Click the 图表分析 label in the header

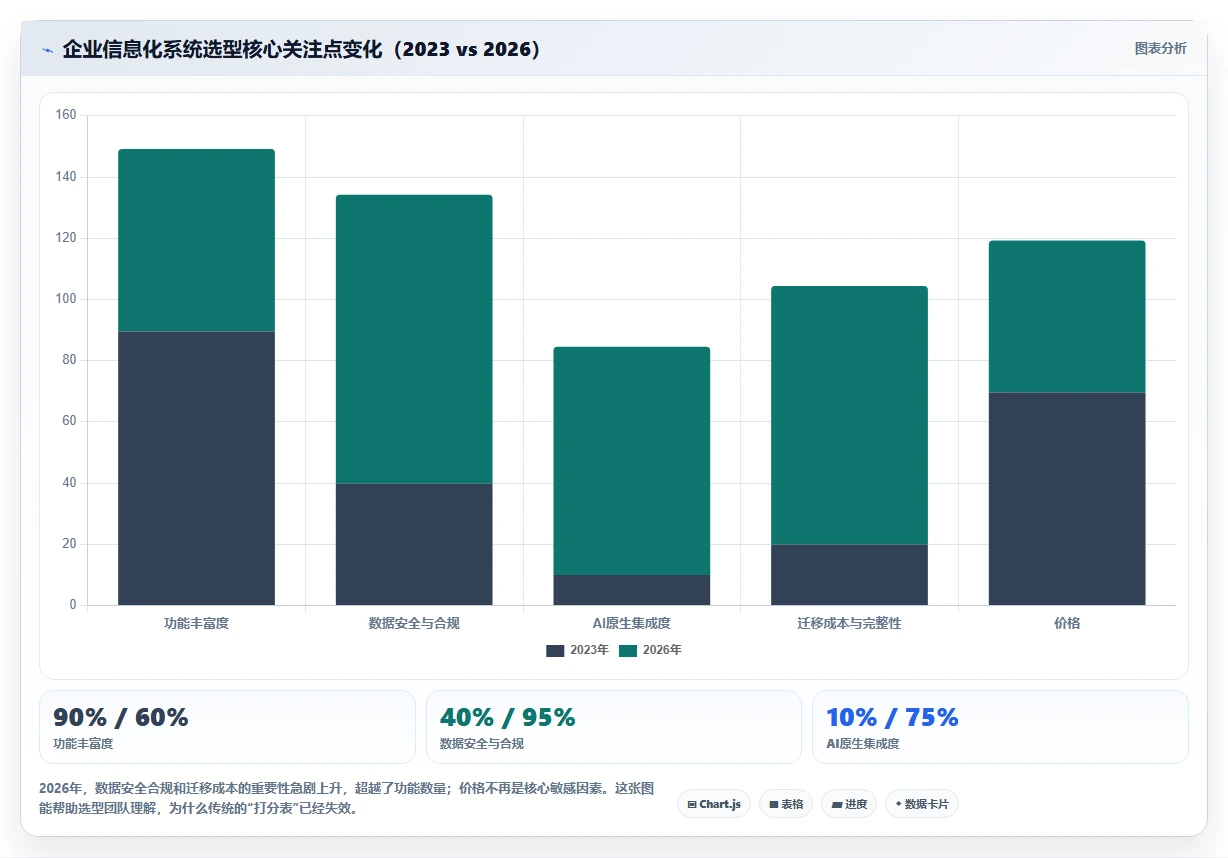[1160, 48]
